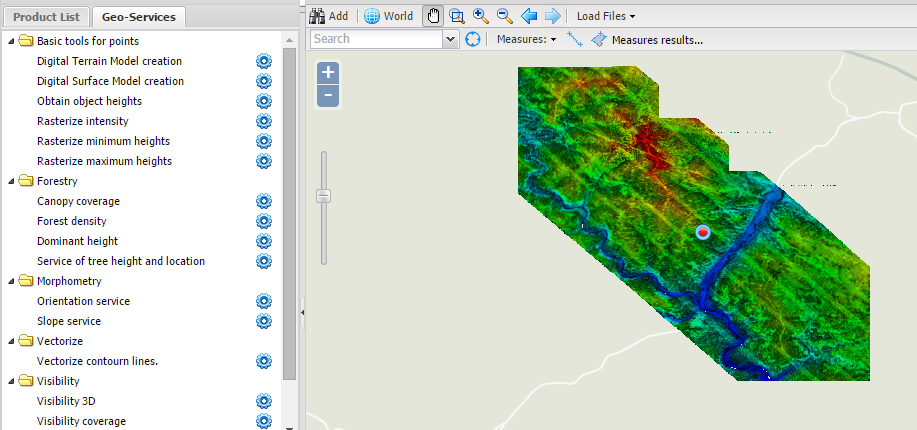Viewport: 917px width, 430px height.
Task: Click the Add layer button
Action: 329,16
